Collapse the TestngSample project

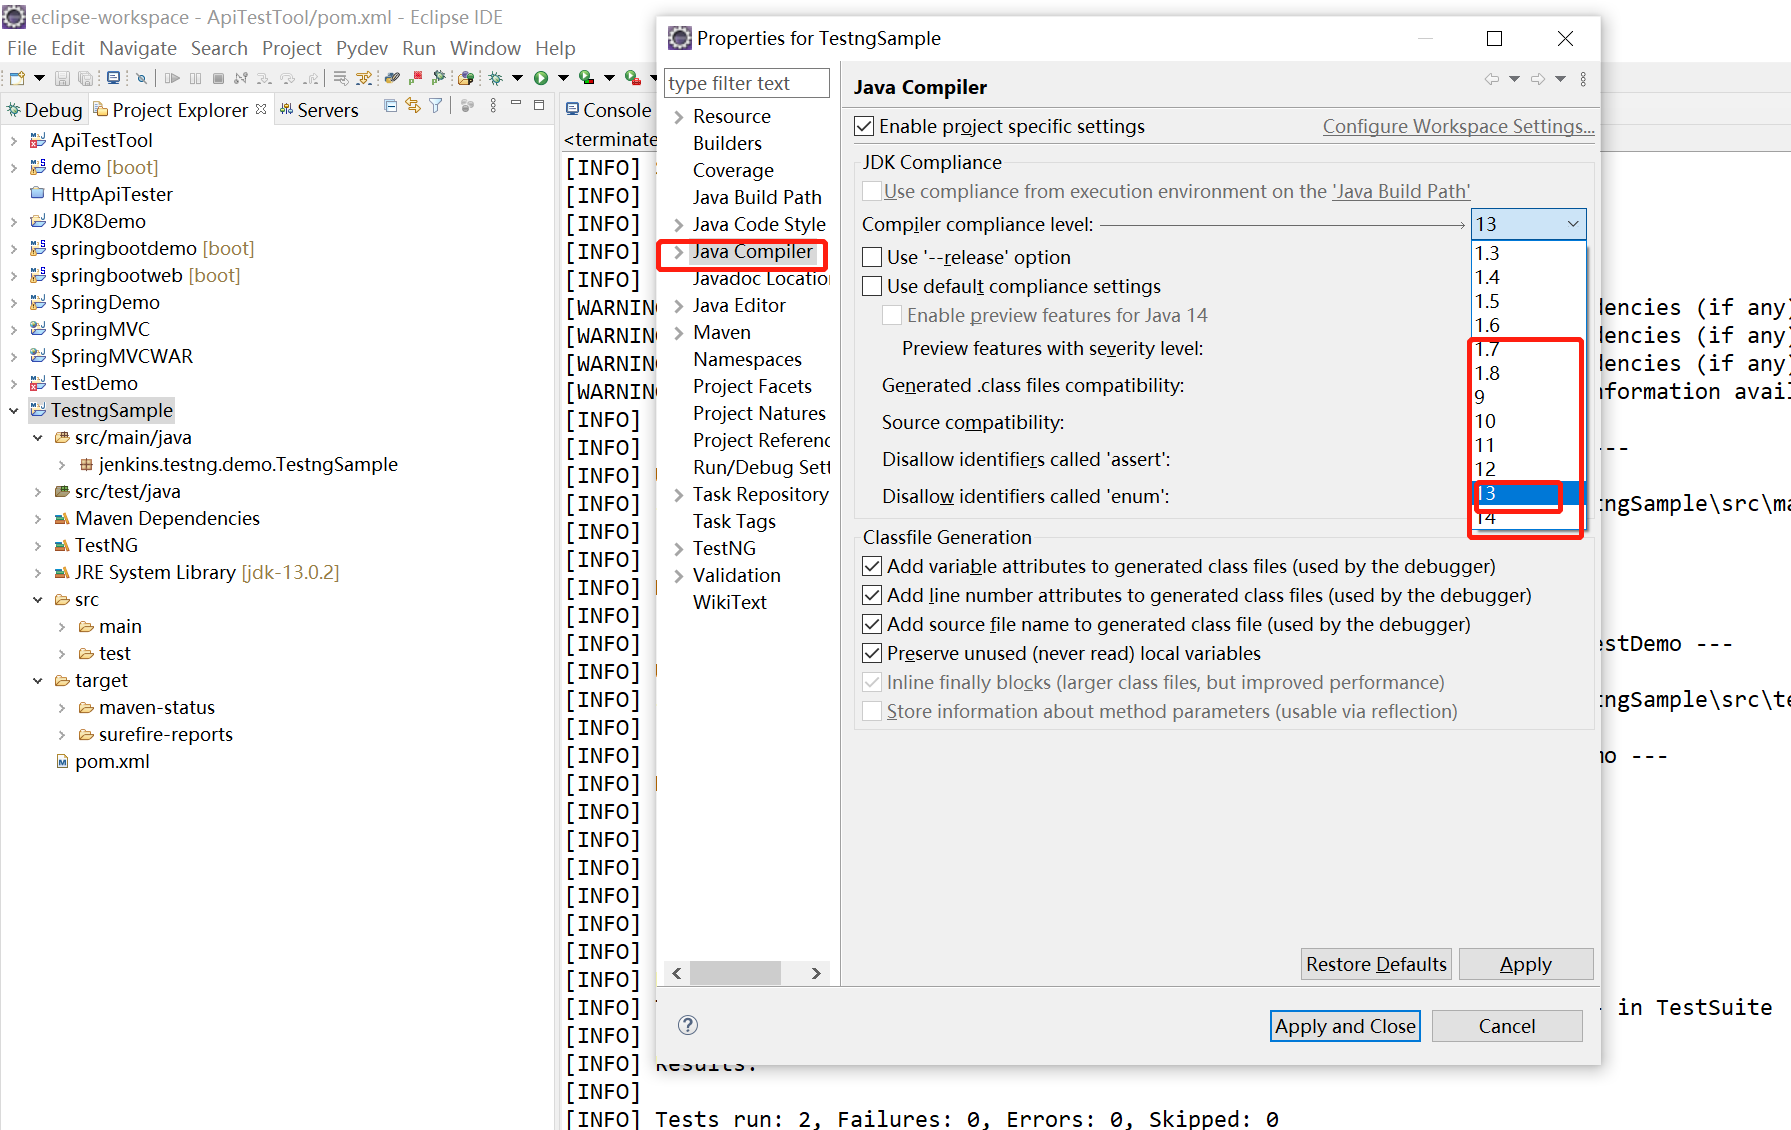tap(14, 411)
